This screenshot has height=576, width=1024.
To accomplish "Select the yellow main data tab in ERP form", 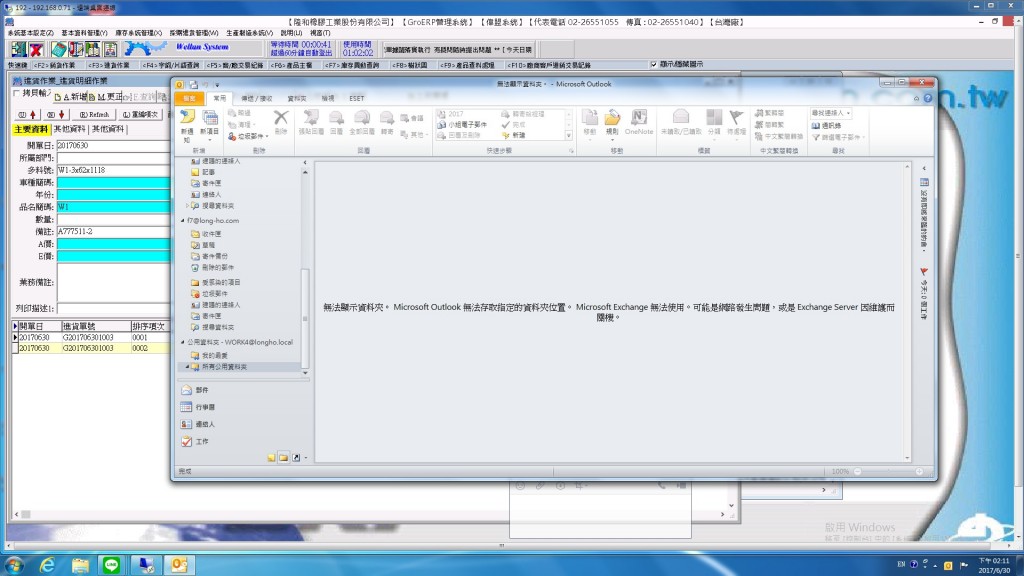I will 31,129.
